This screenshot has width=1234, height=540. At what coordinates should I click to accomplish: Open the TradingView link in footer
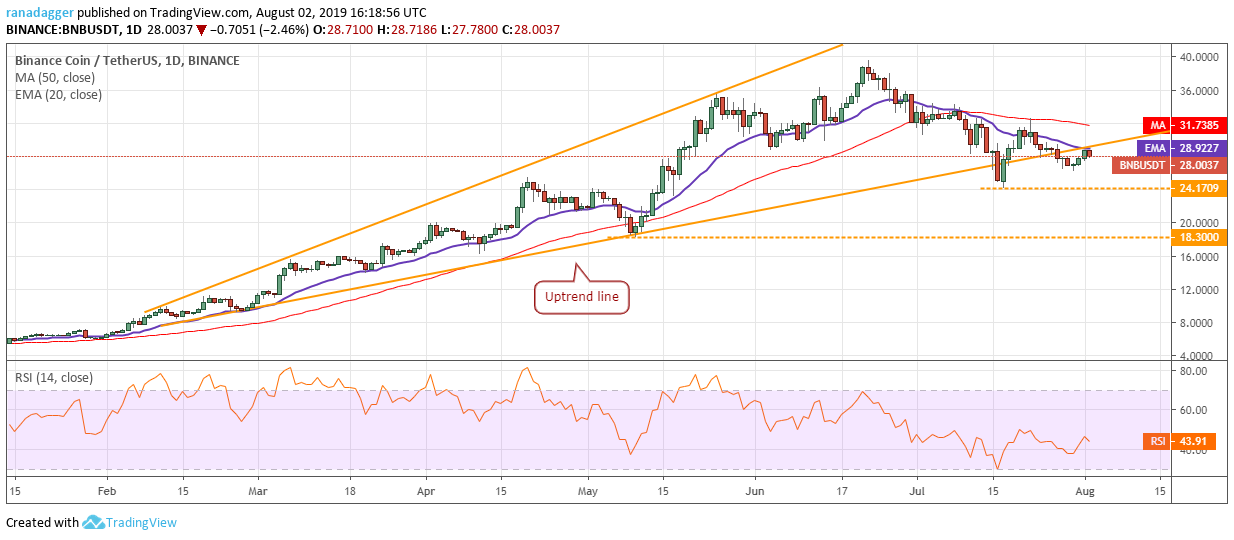pos(142,522)
